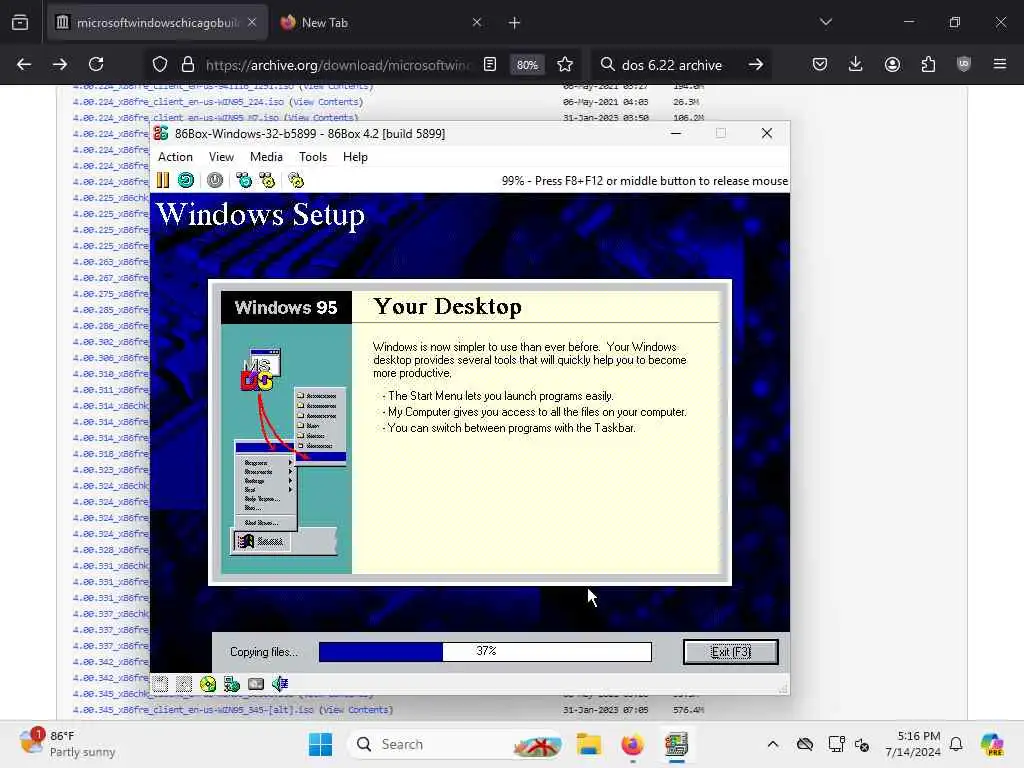Submit search with the arrow button

756,64
